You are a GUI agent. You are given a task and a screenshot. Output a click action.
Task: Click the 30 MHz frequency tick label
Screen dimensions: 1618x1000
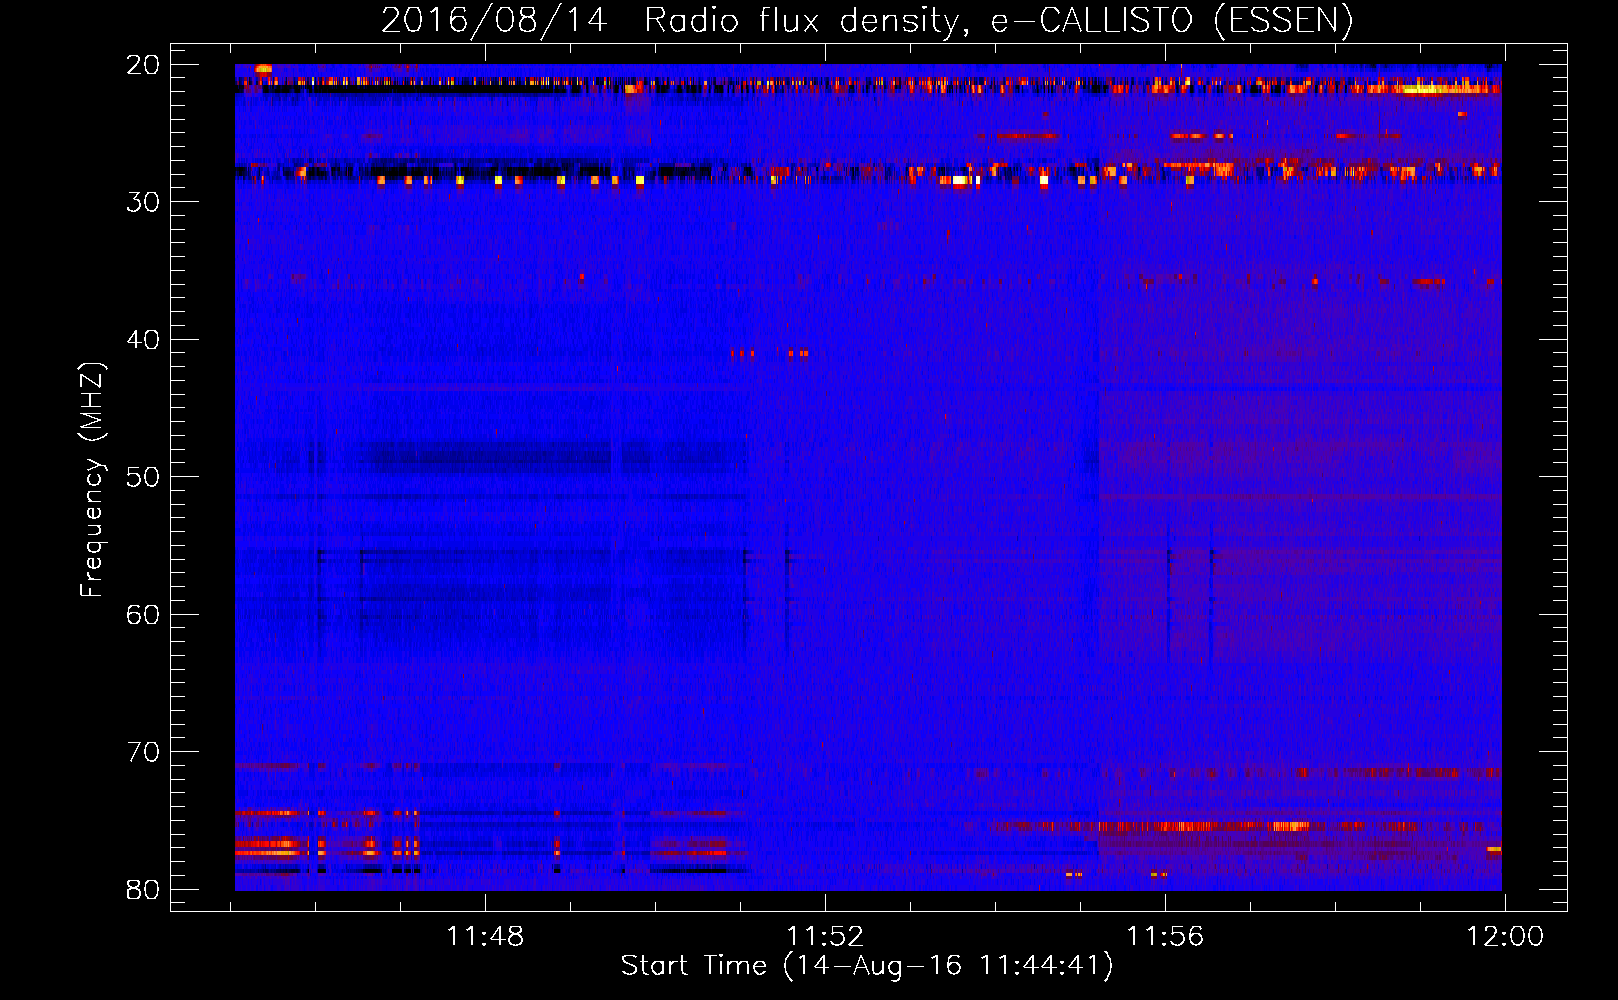coord(143,202)
